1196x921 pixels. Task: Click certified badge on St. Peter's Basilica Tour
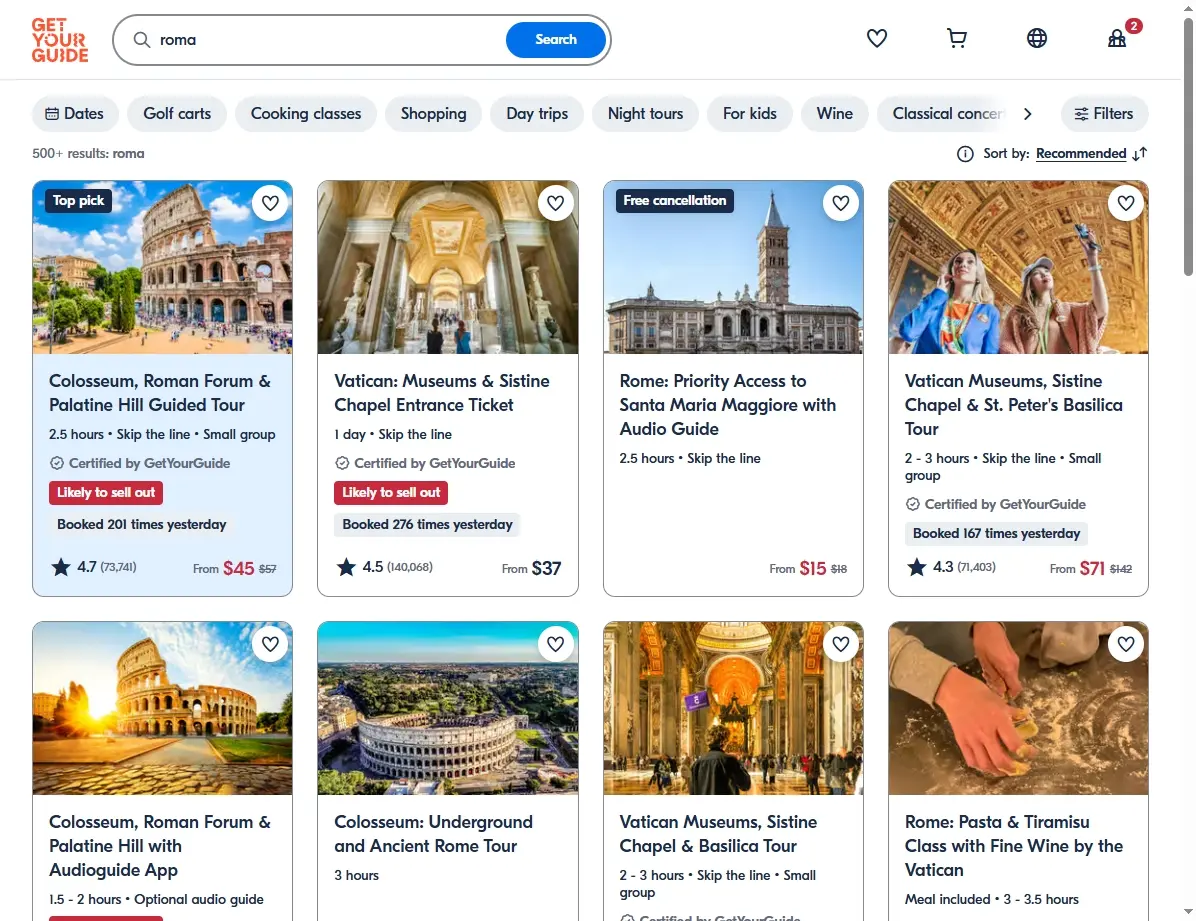(996, 504)
